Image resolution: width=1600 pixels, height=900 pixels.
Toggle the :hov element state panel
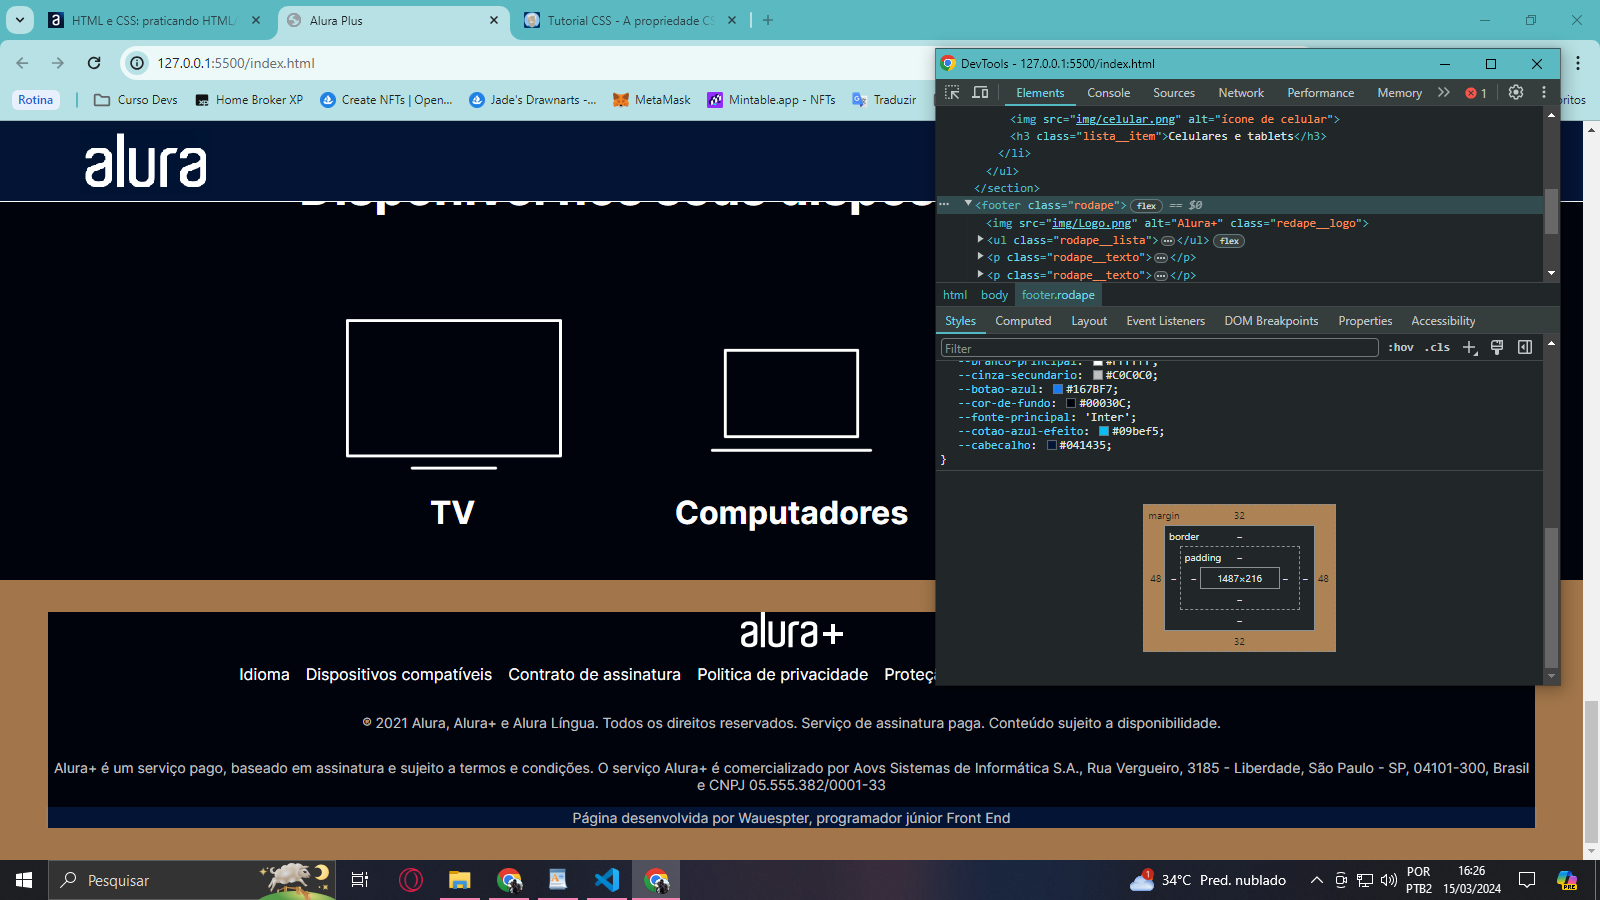click(1401, 347)
